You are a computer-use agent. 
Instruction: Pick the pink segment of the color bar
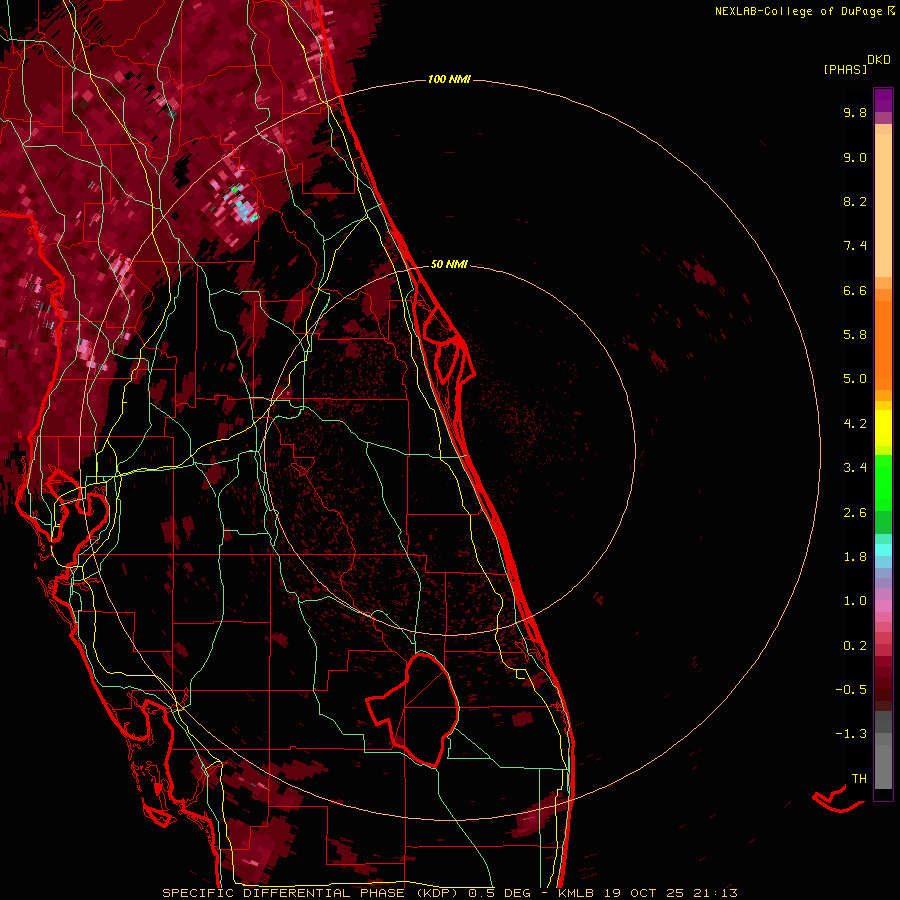pos(883,606)
